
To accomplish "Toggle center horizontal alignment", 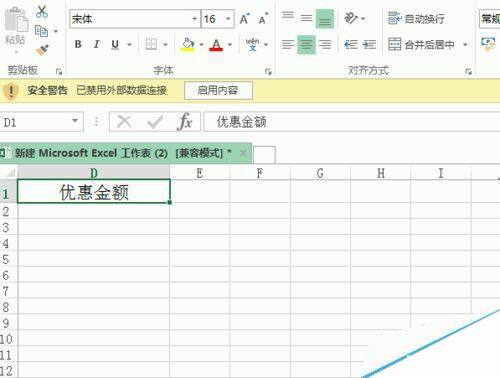I will point(306,44).
